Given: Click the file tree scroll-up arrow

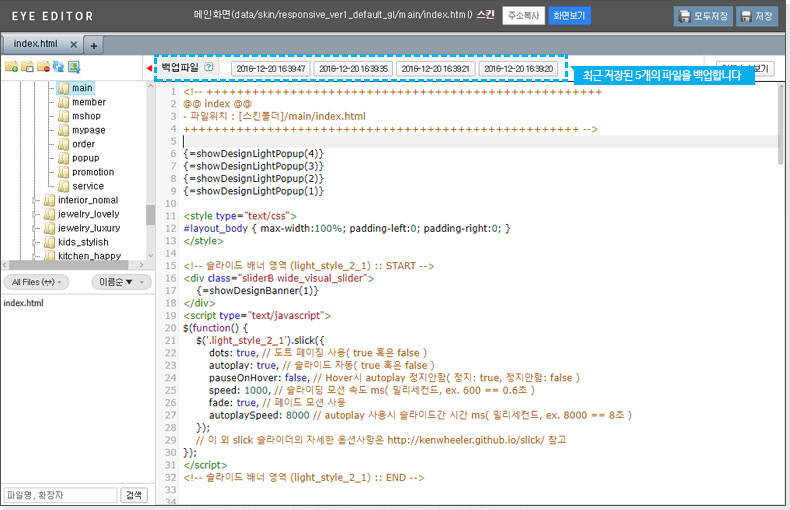Looking at the screenshot, I should point(150,86).
